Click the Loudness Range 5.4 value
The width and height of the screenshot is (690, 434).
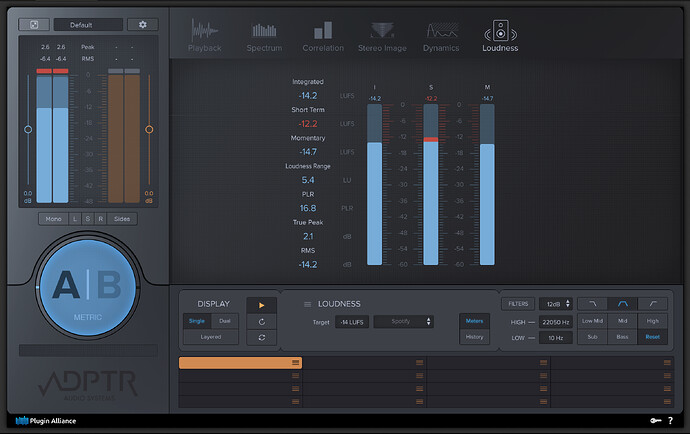(x=308, y=180)
